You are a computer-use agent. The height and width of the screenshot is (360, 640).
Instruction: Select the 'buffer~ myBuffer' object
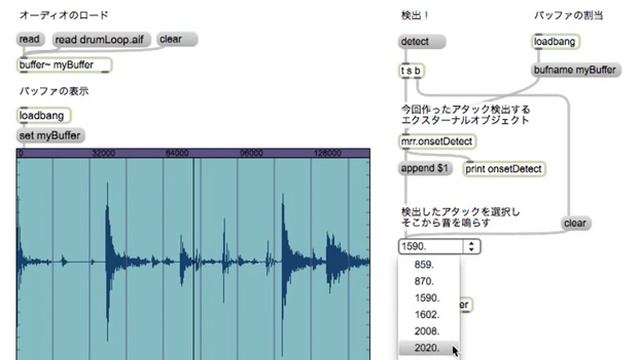pos(64,65)
